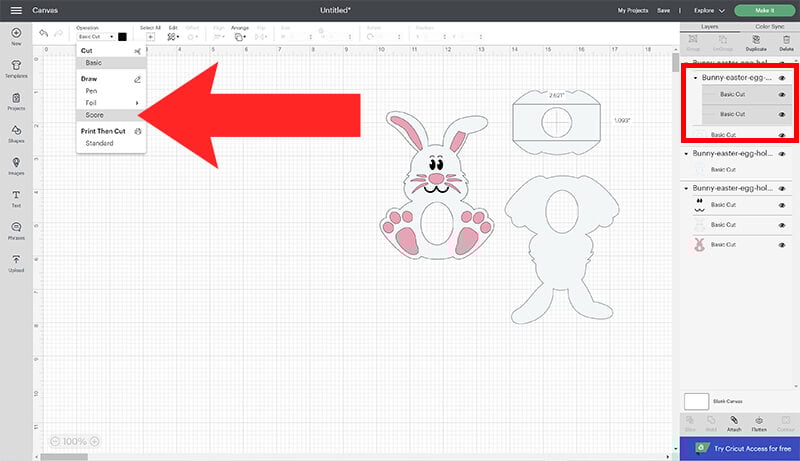
Task: Click the Group icon in Layers panel
Action: pos(693,39)
